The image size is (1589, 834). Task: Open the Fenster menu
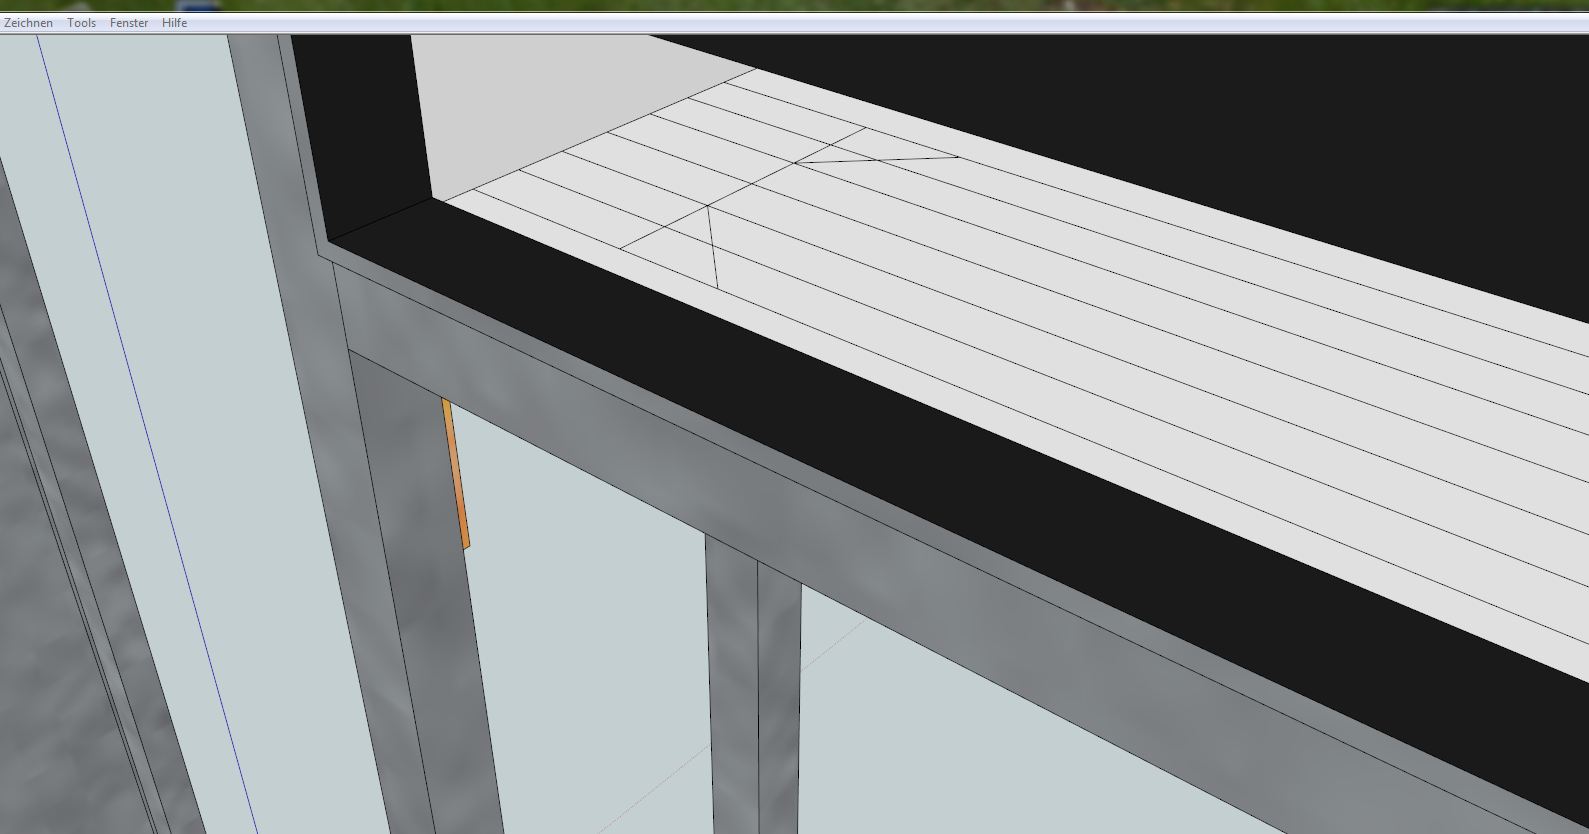coord(129,23)
